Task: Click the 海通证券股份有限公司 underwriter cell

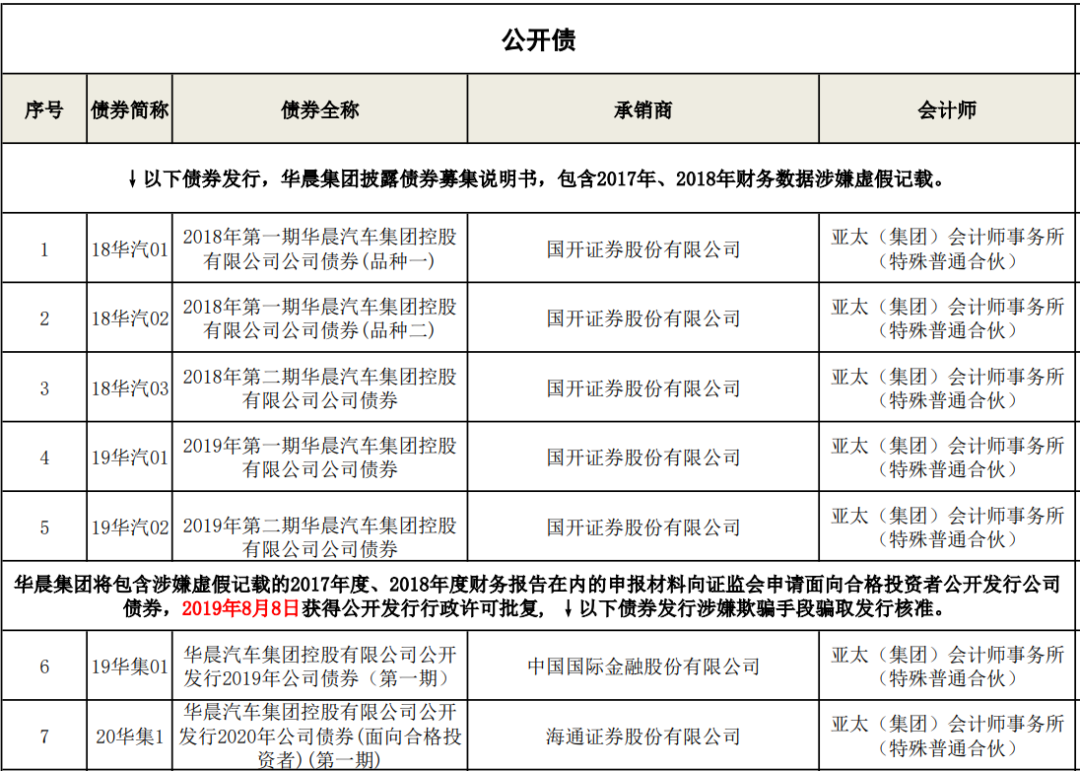Action: tap(643, 737)
